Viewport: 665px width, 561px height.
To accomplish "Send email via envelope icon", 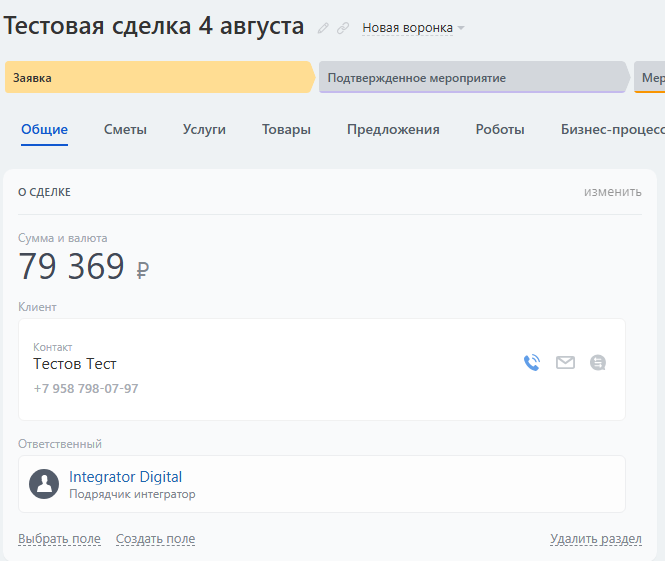I will [565, 363].
